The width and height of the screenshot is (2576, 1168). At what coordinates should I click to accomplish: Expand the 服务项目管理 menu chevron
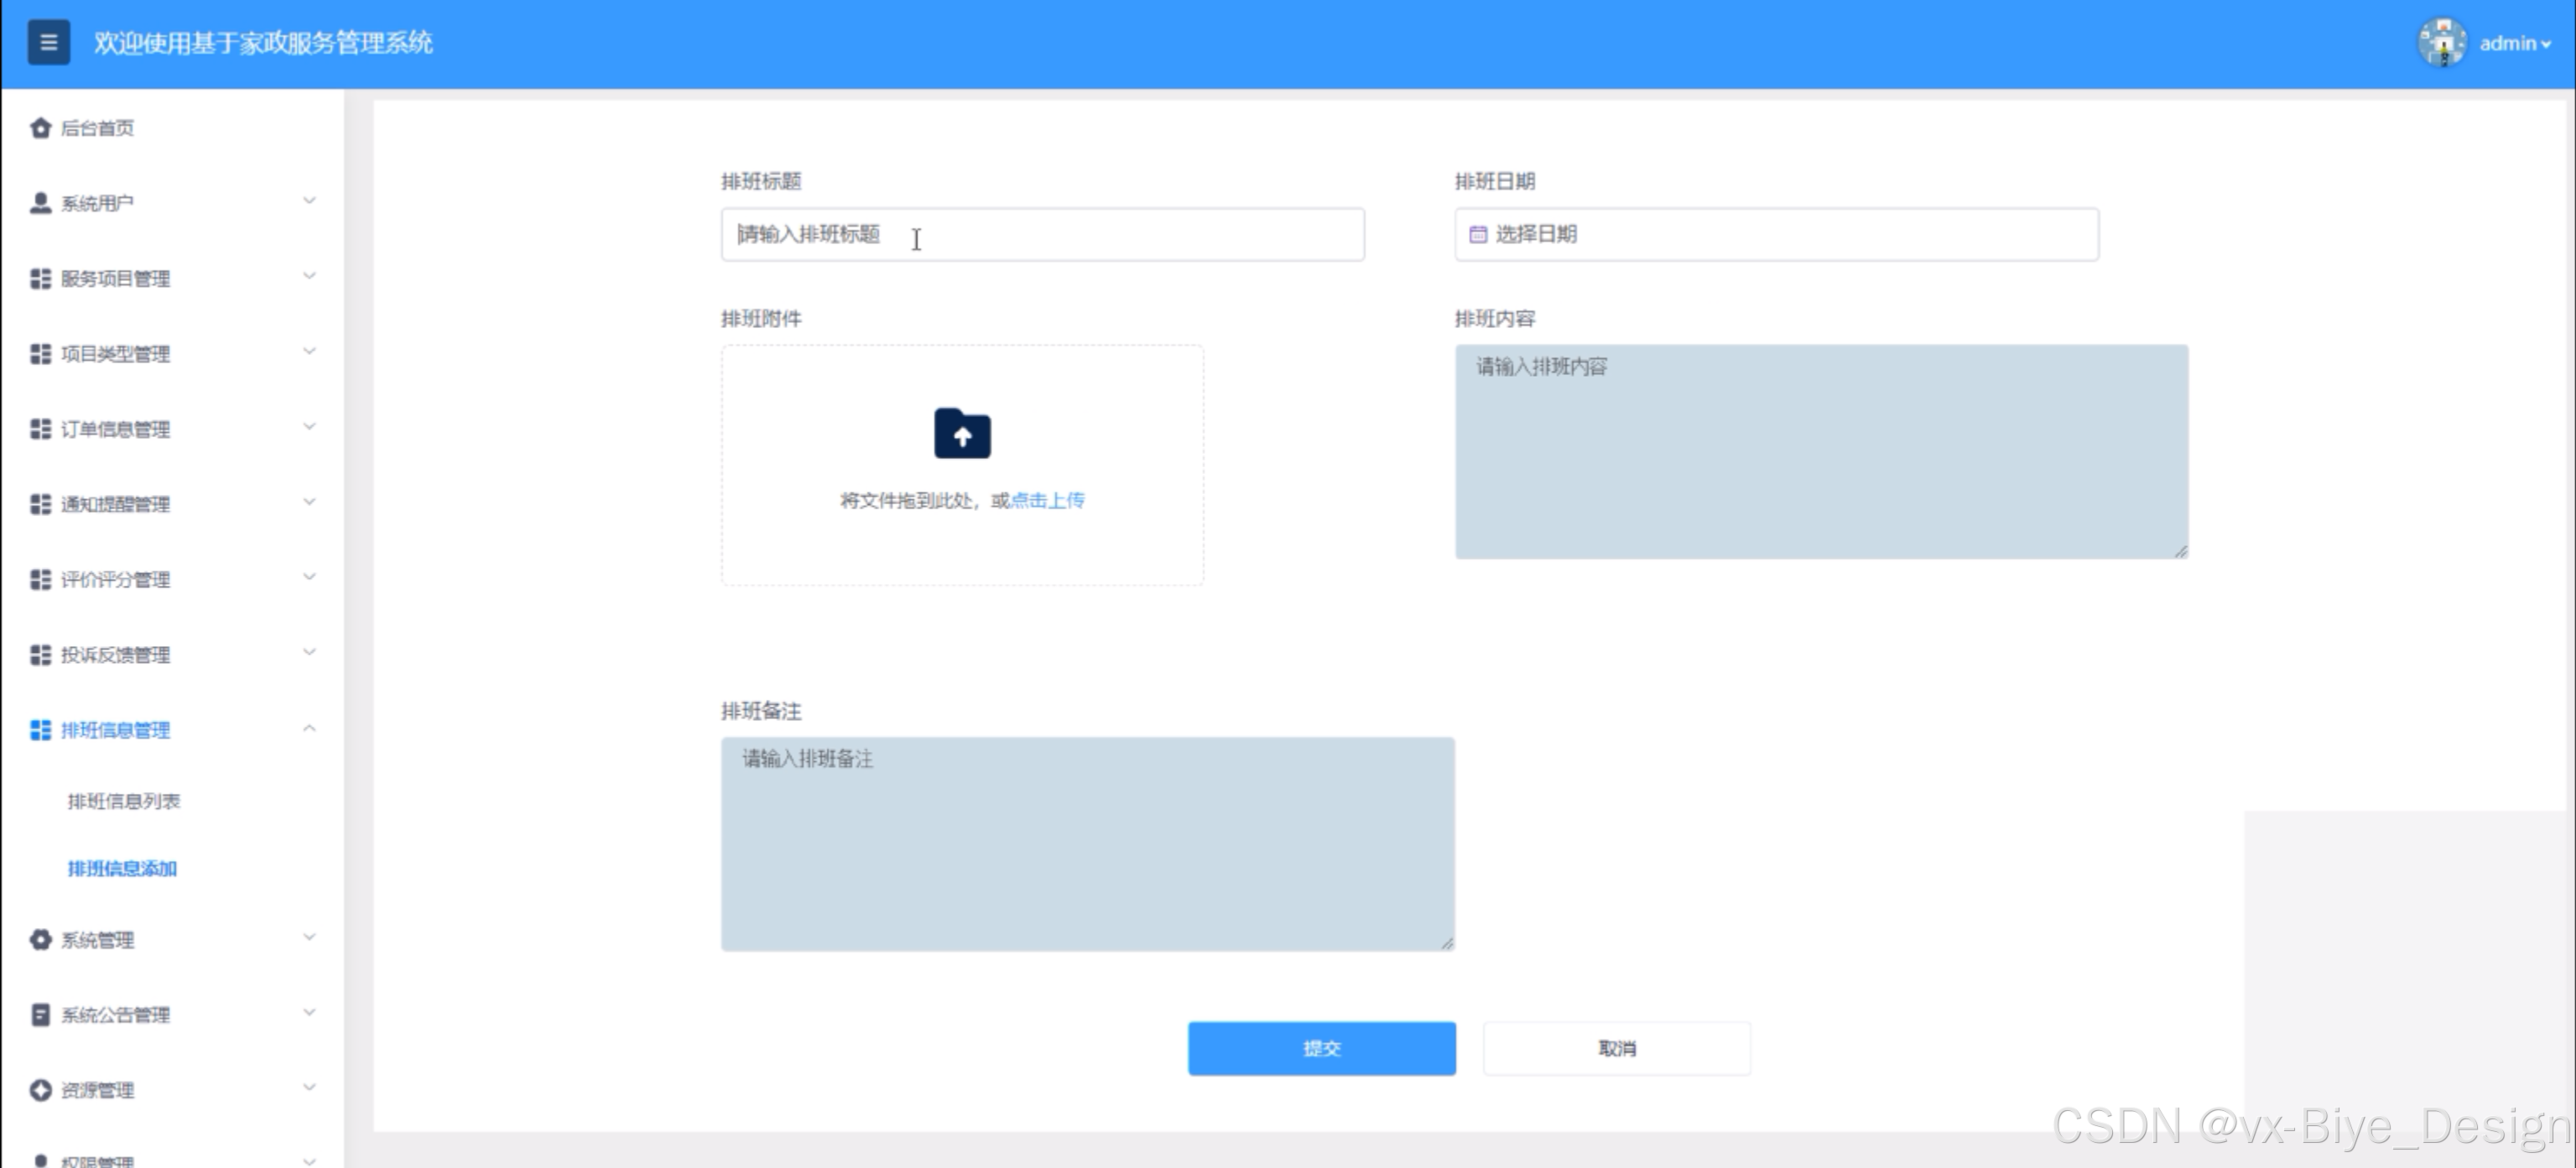pos(309,276)
